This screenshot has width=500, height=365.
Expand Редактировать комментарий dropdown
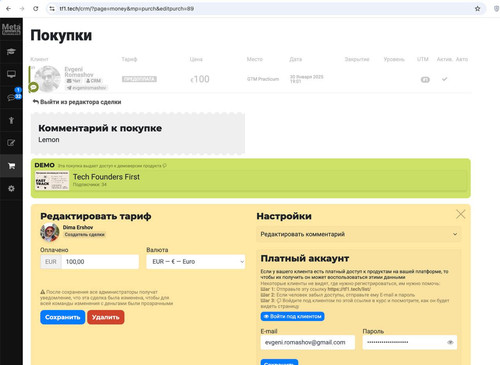click(359, 234)
